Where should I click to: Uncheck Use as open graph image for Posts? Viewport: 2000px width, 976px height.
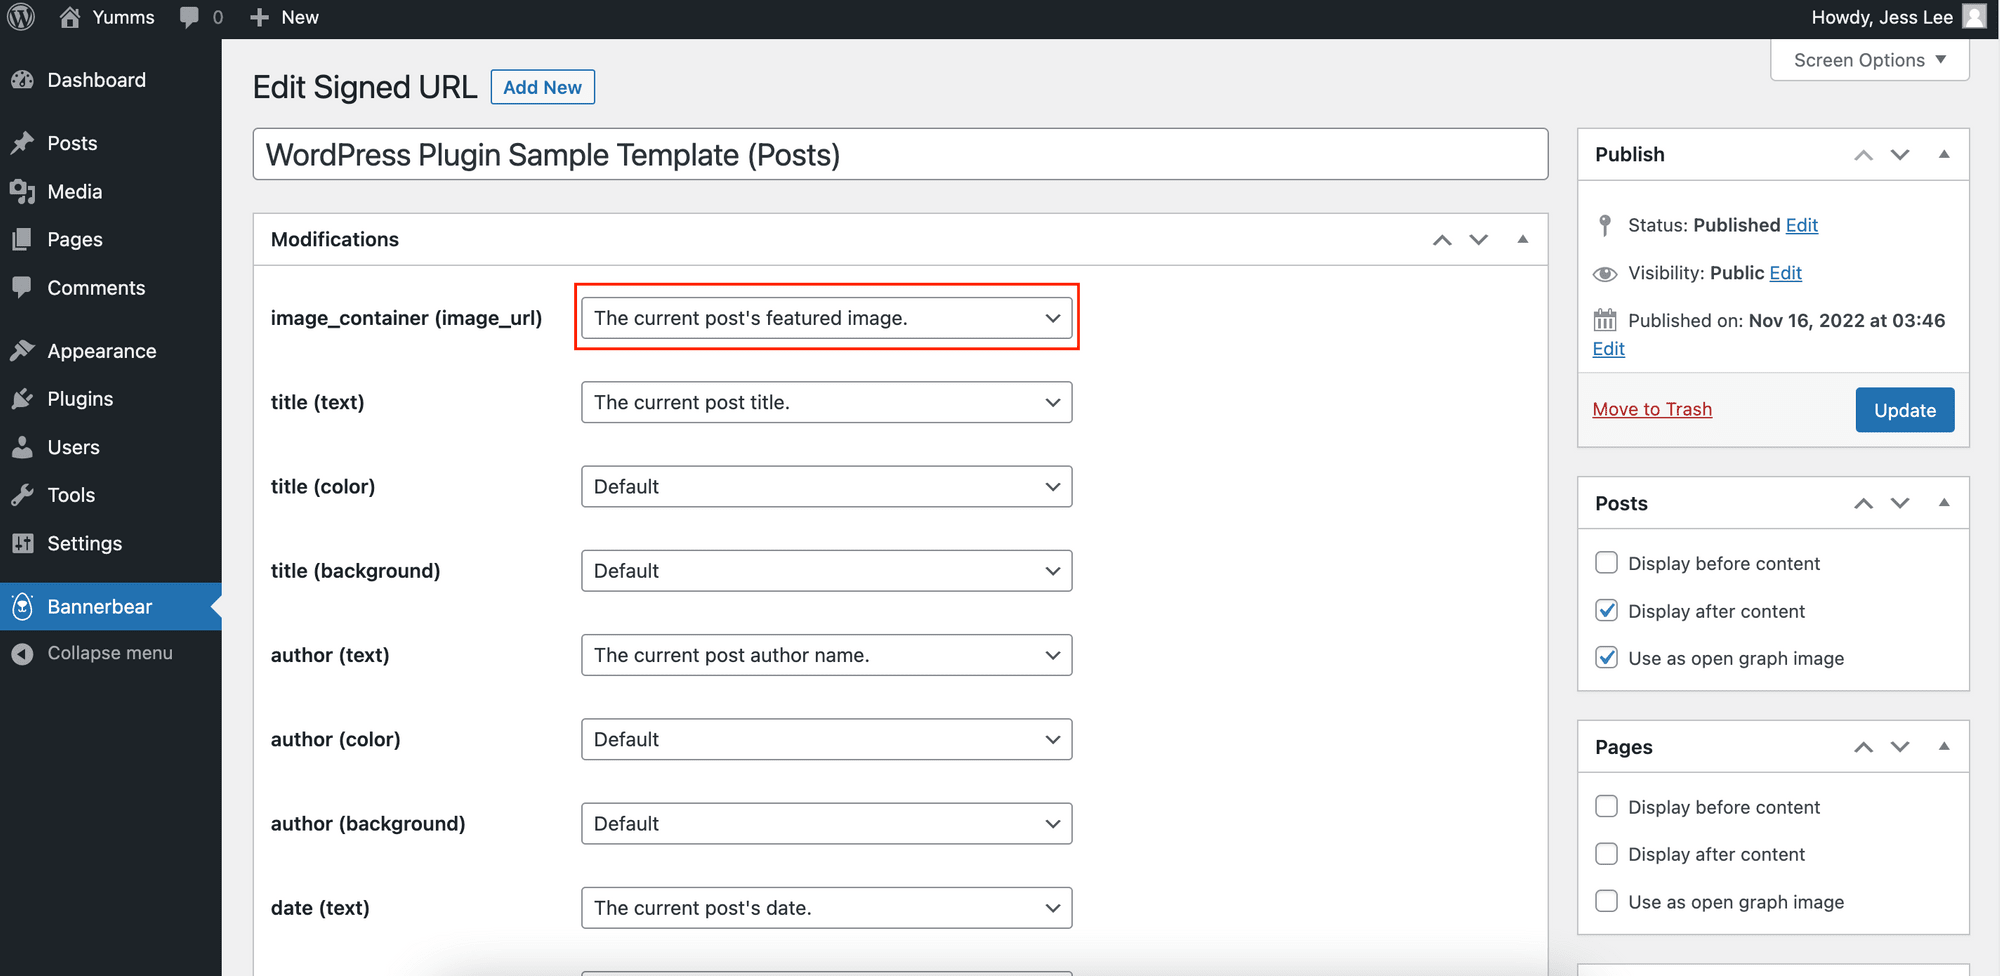[1606, 658]
